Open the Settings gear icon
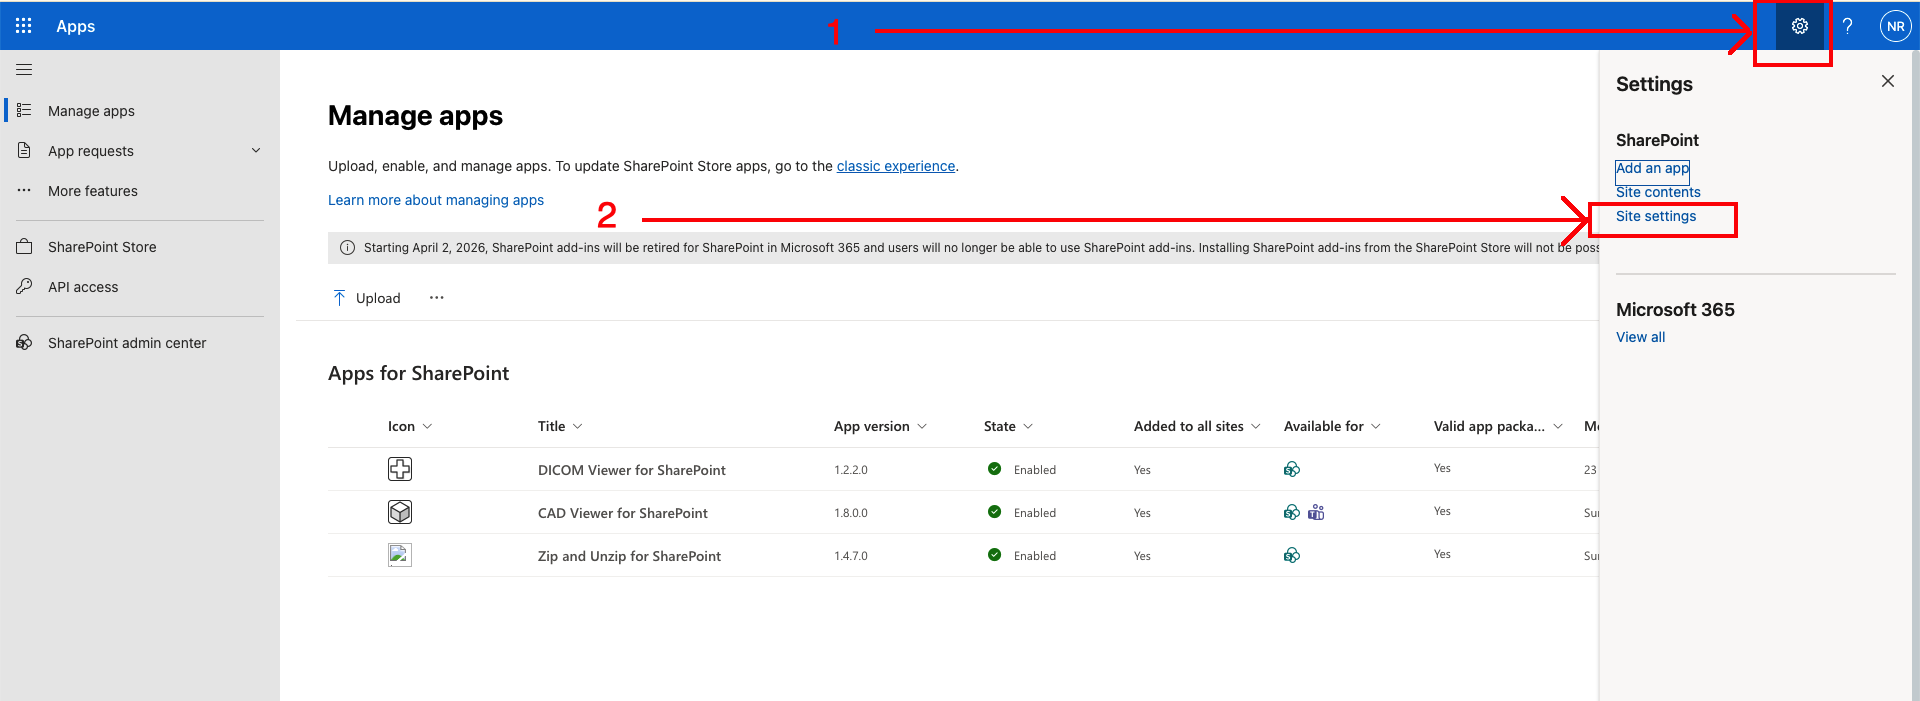Image resolution: width=1920 pixels, height=701 pixels. pyautogui.click(x=1800, y=26)
